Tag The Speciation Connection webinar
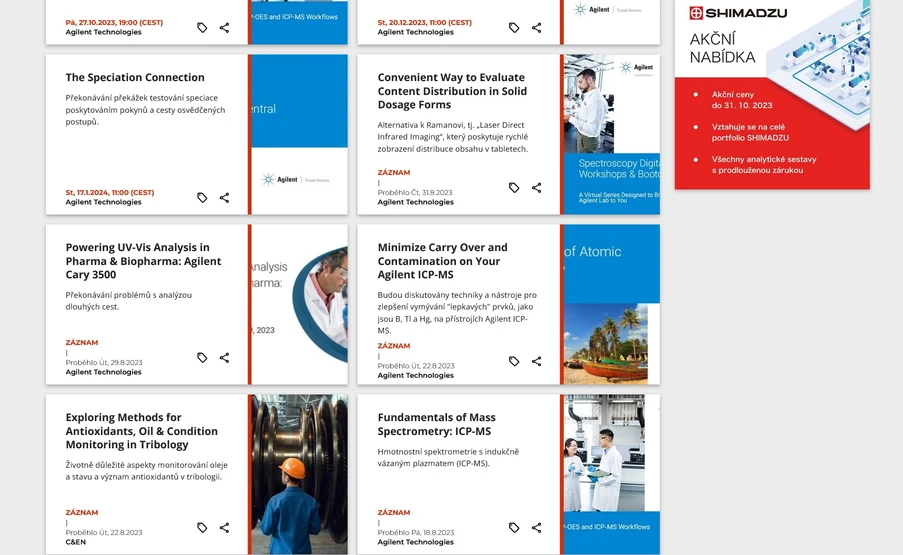 [202, 197]
